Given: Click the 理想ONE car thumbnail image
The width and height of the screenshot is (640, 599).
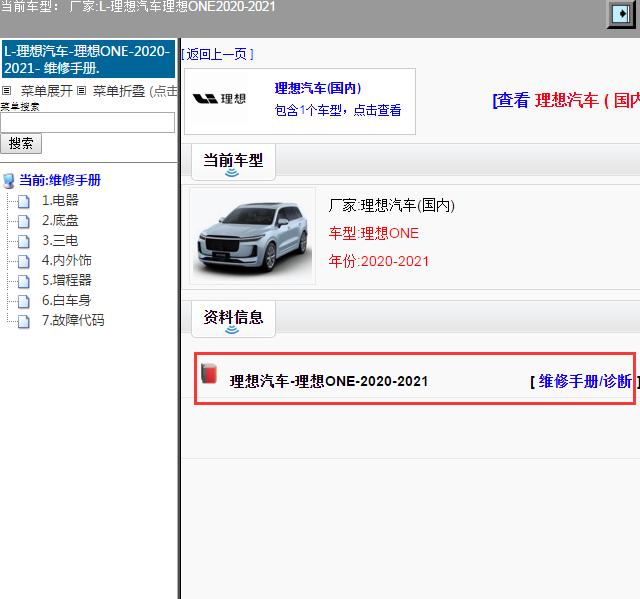Looking at the screenshot, I should (252, 236).
